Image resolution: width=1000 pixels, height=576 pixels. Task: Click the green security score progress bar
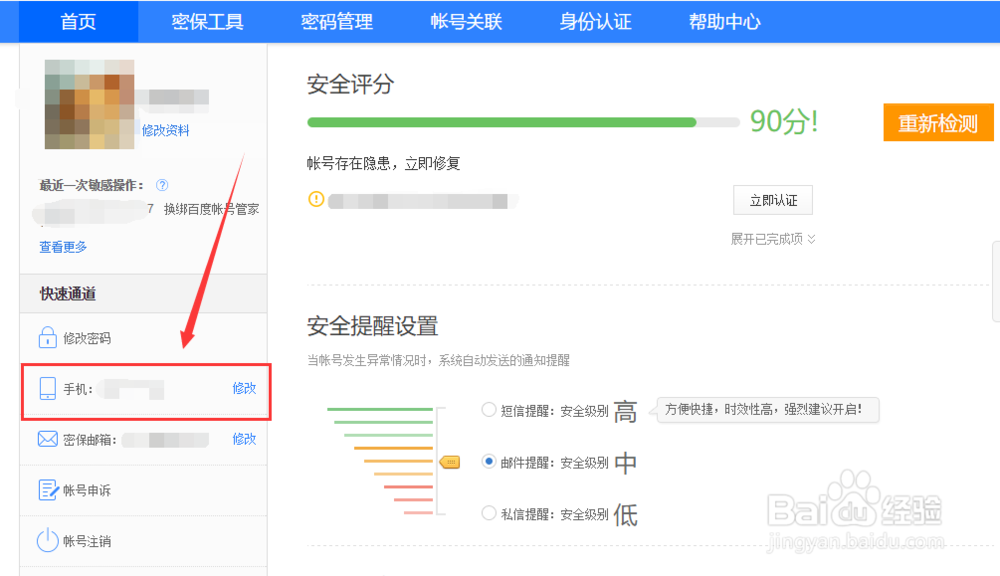click(502, 122)
